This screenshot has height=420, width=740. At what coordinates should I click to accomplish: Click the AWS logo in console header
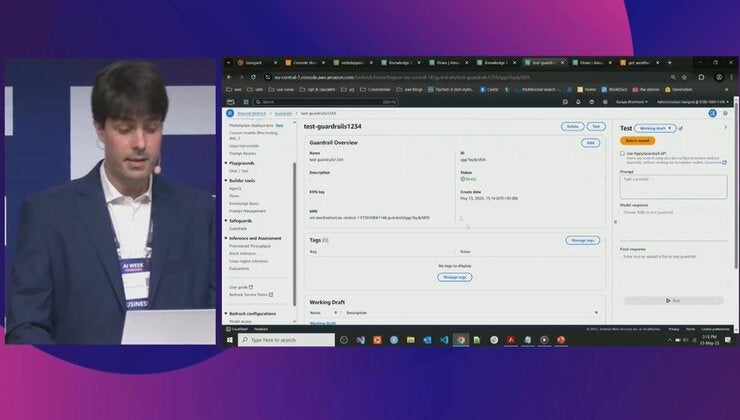pyautogui.click(x=230, y=102)
